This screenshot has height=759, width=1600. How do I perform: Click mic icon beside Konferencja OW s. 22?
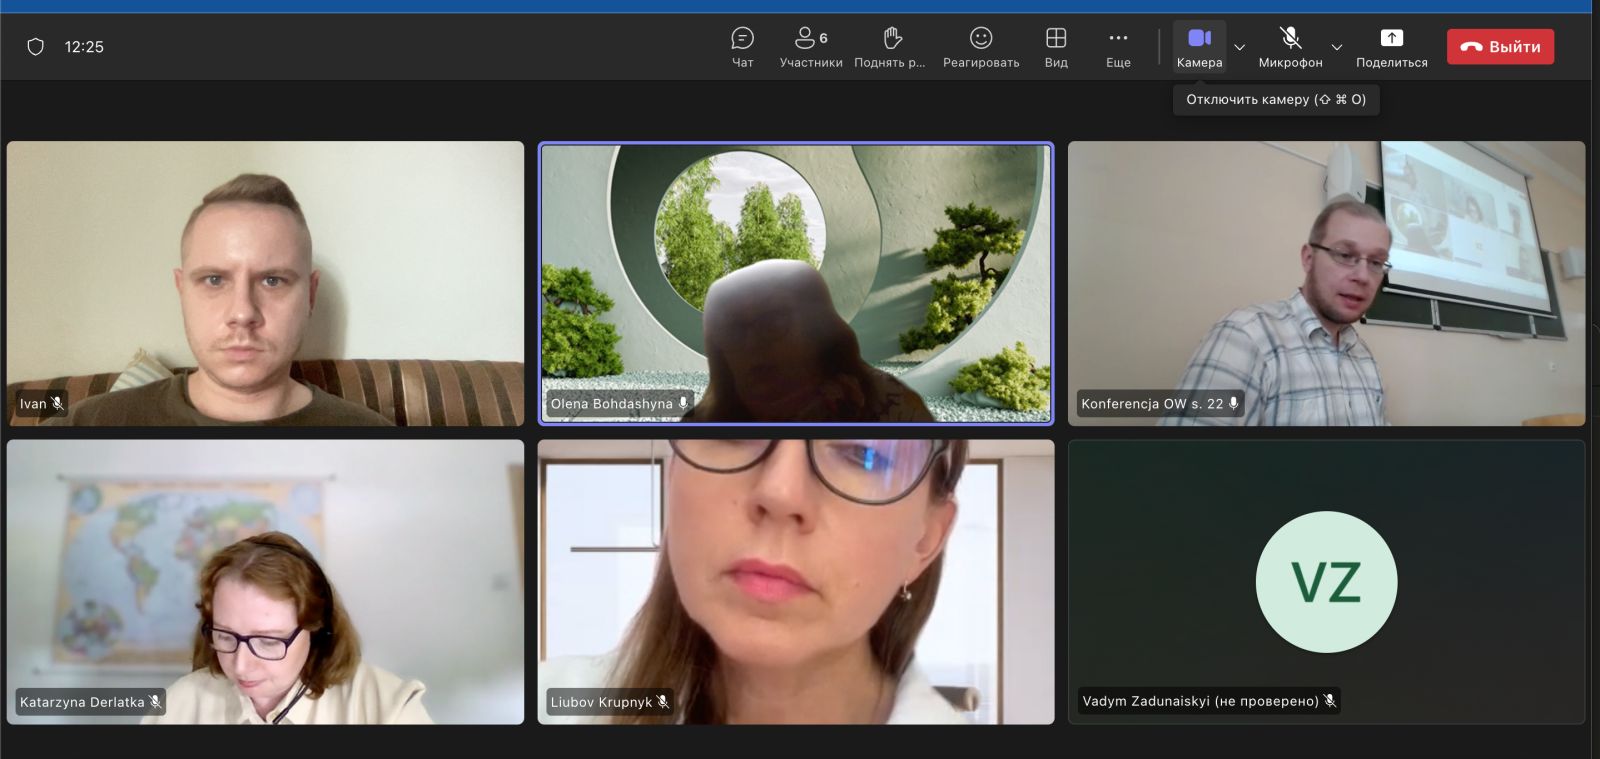click(x=1233, y=404)
